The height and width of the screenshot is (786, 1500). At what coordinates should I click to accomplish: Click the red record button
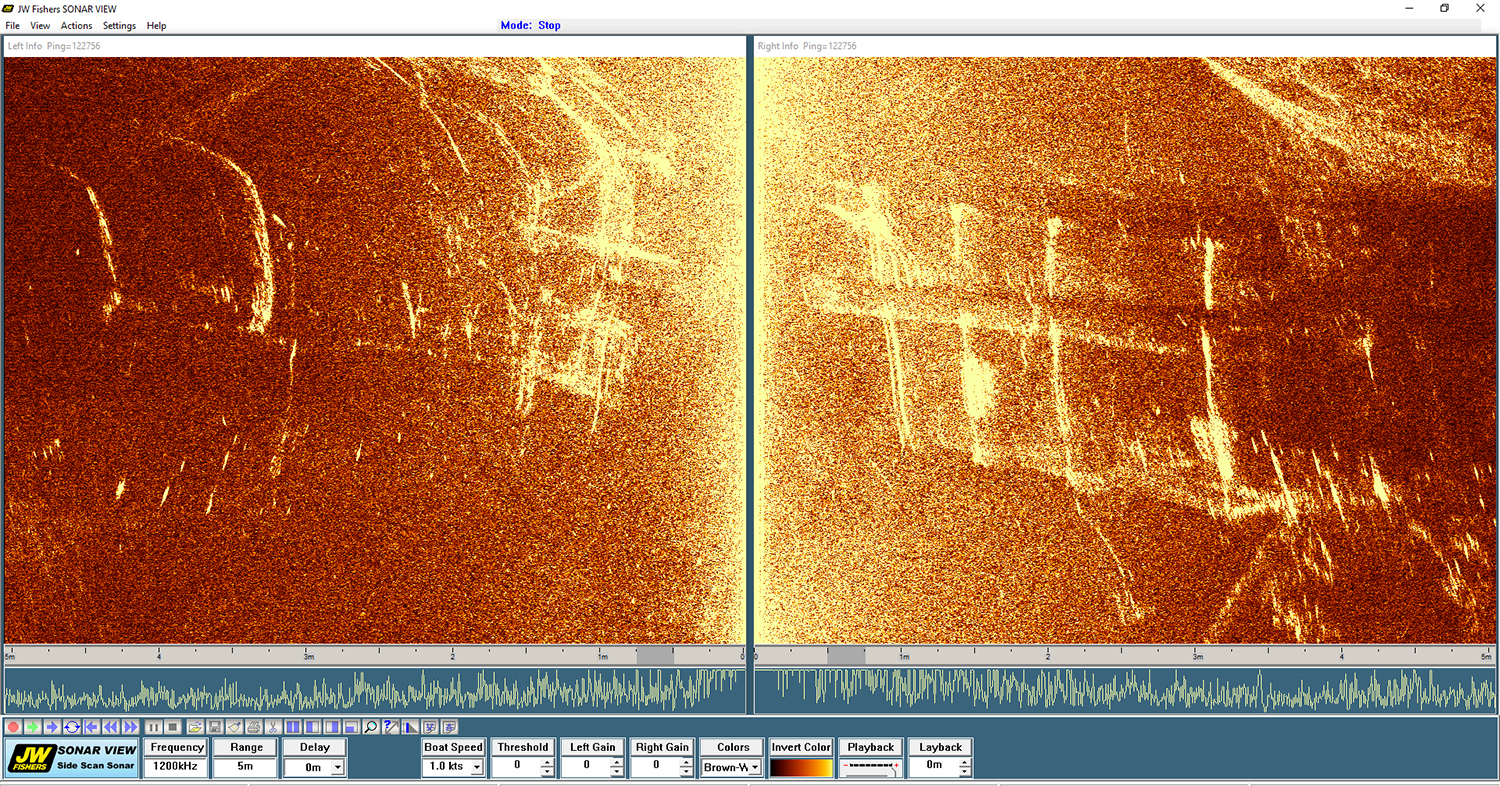tap(14, 727)
